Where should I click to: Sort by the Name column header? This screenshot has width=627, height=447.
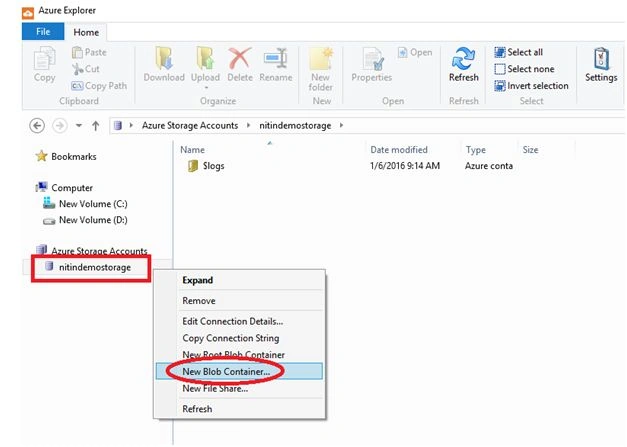[x=192, y=150]
